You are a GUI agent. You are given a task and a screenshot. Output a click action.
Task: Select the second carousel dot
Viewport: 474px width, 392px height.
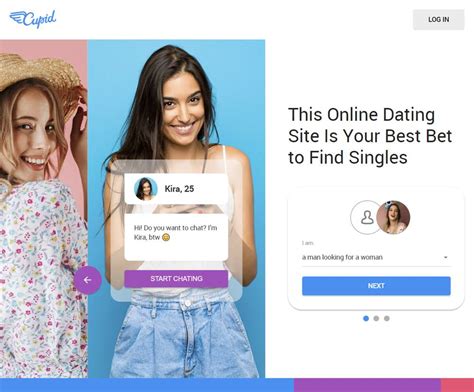(x=376, y=318)
